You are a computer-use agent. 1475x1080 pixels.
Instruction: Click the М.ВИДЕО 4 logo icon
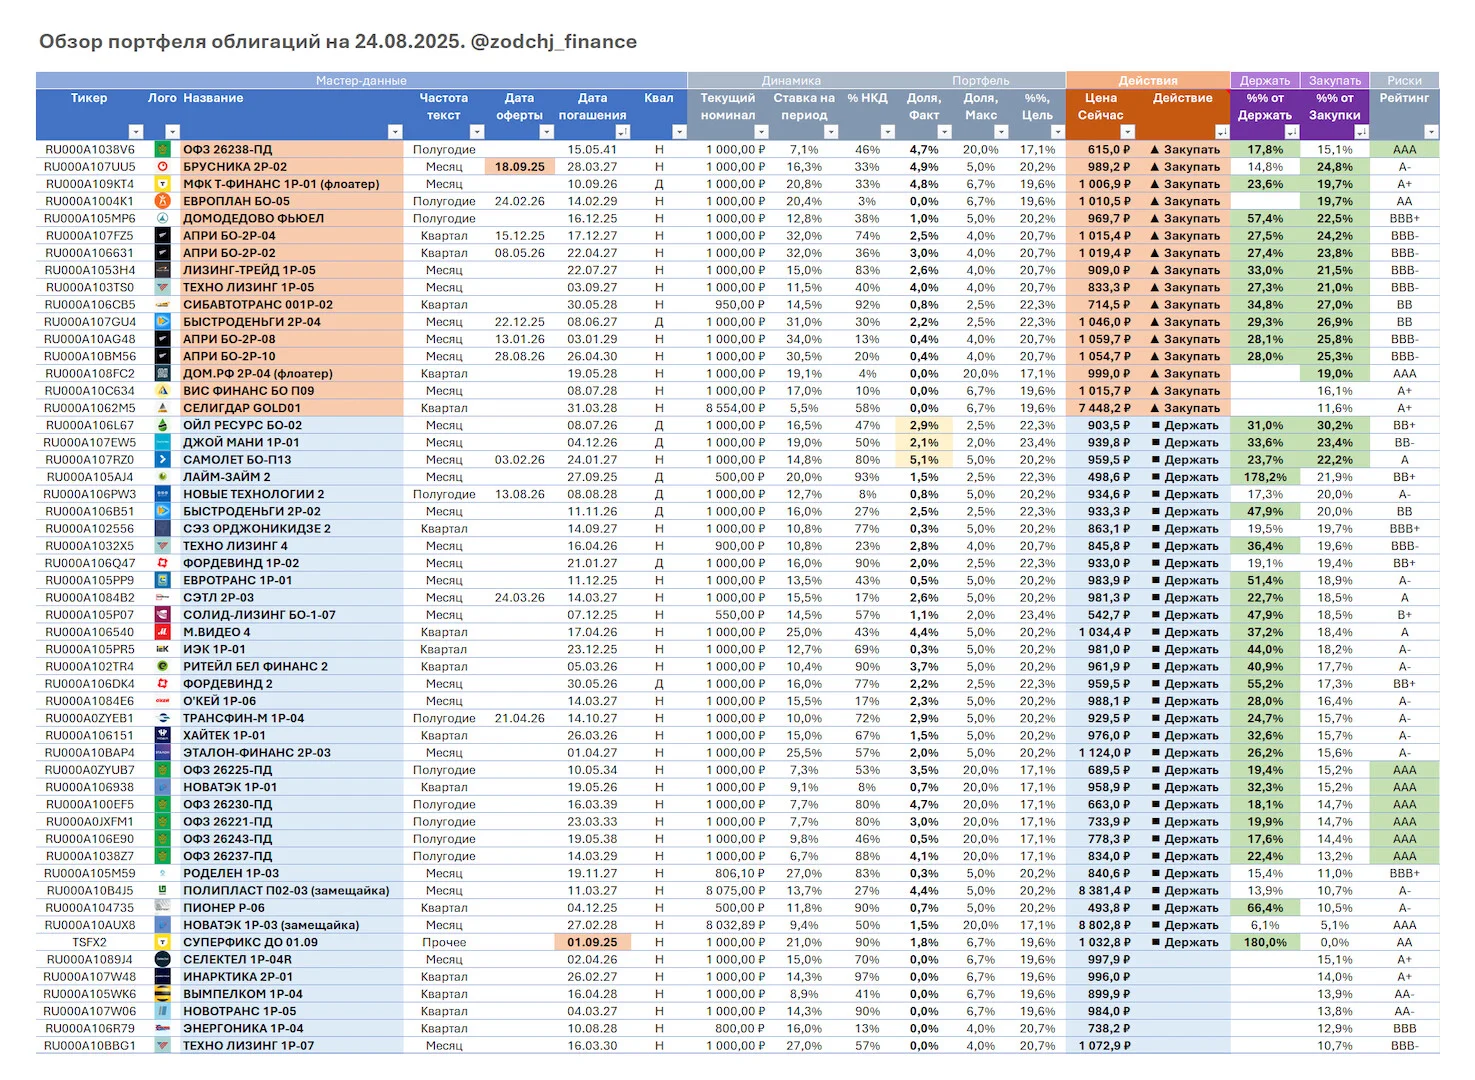click(162, 632)
